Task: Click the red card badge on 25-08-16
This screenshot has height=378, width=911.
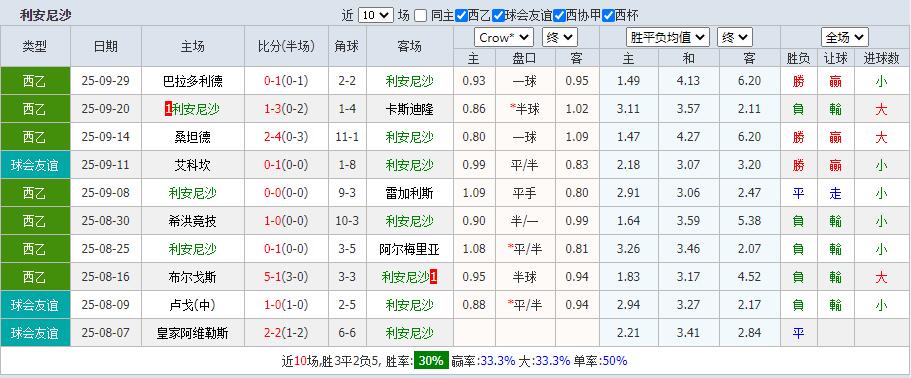Action: (x=433, y=277)
